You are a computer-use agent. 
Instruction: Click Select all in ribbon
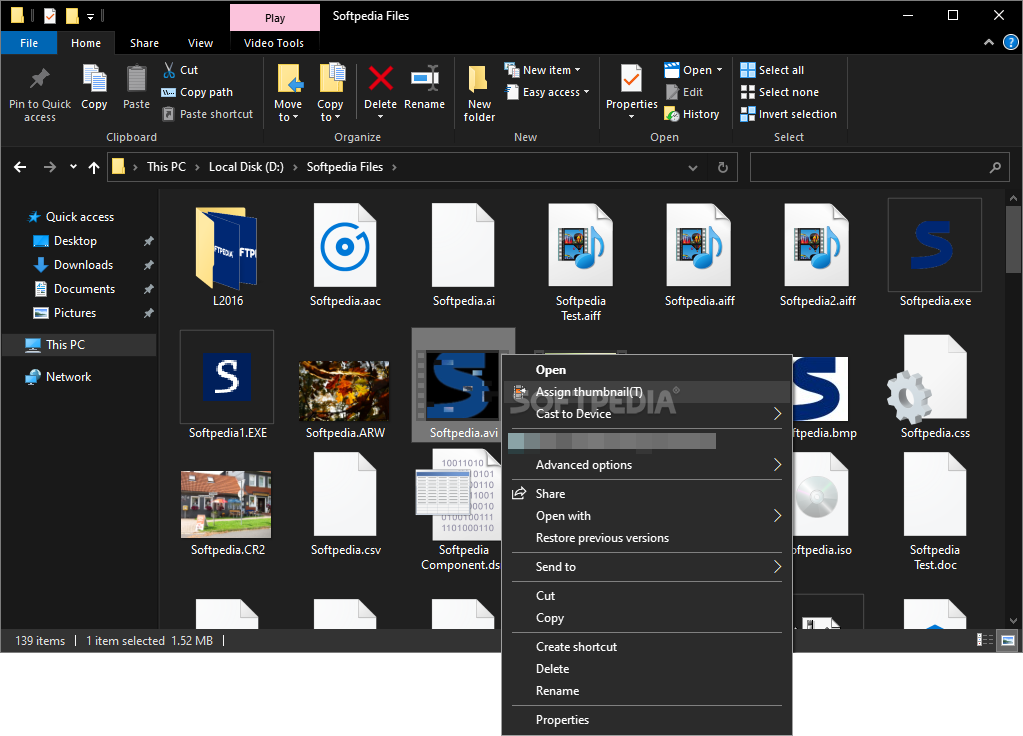pyautogui.click(x=772, y=70)
